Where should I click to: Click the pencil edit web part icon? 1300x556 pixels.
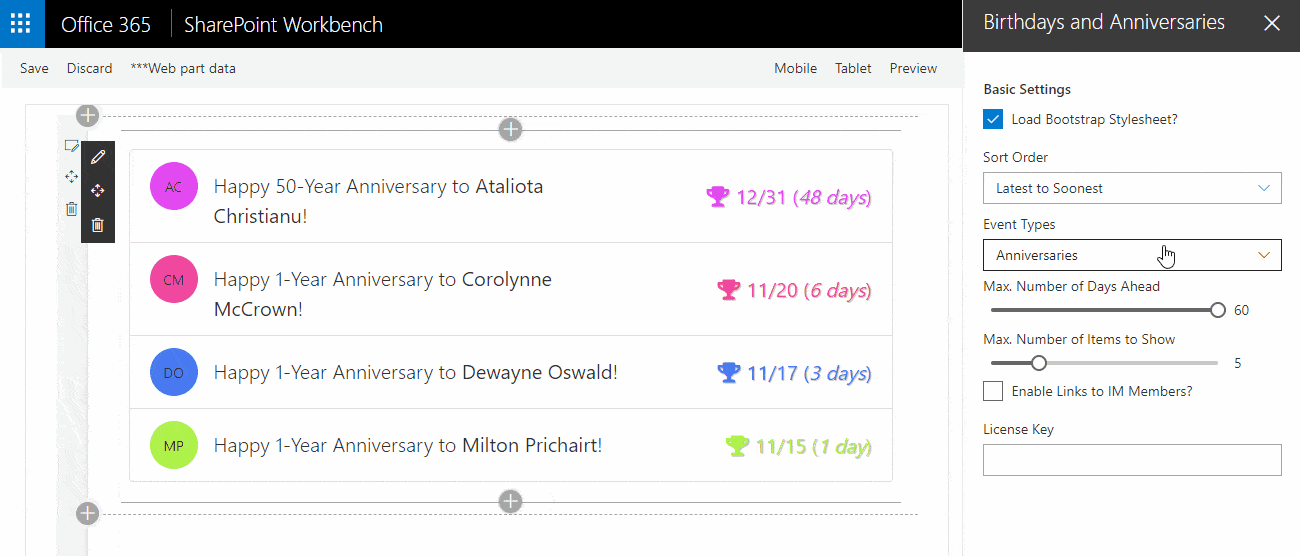point(97,157)
